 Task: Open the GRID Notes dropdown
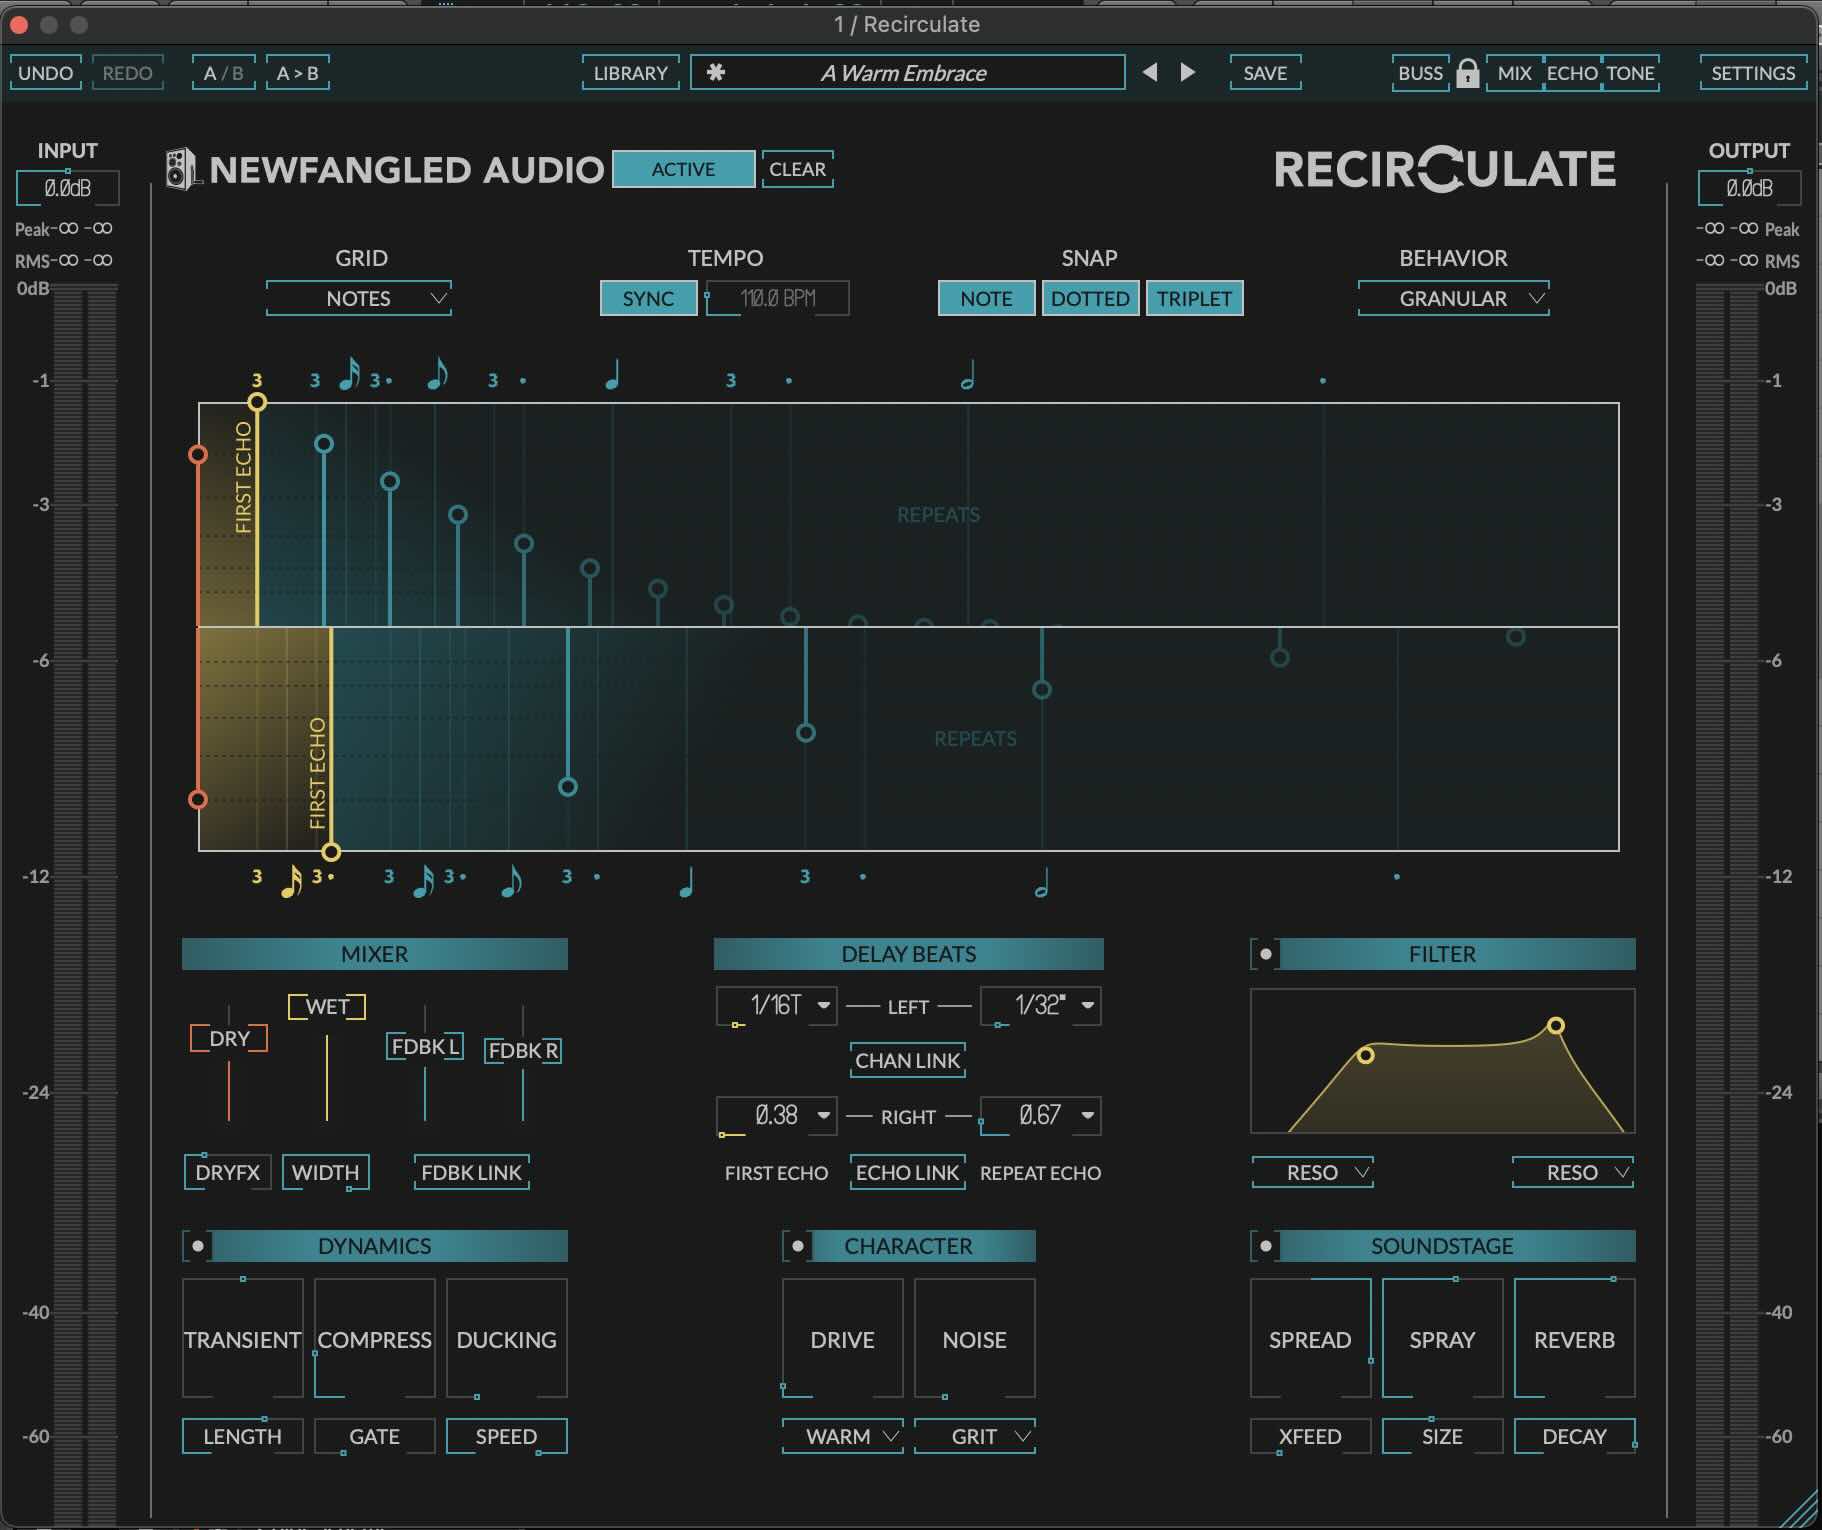coord(359,298)
